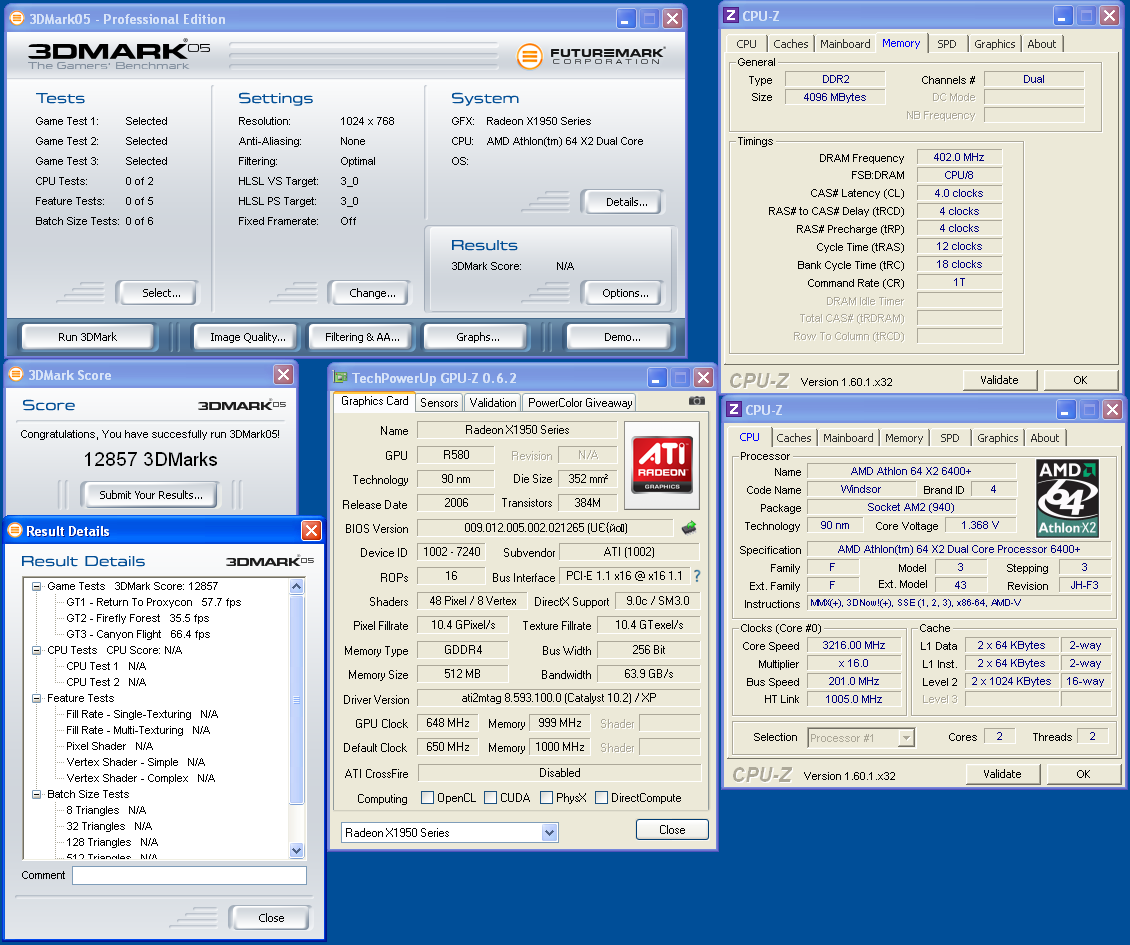Select GT1 - Return To Proxycon row
The width and height of the screenshot is (1130, 945).
[x=154, y=602]
